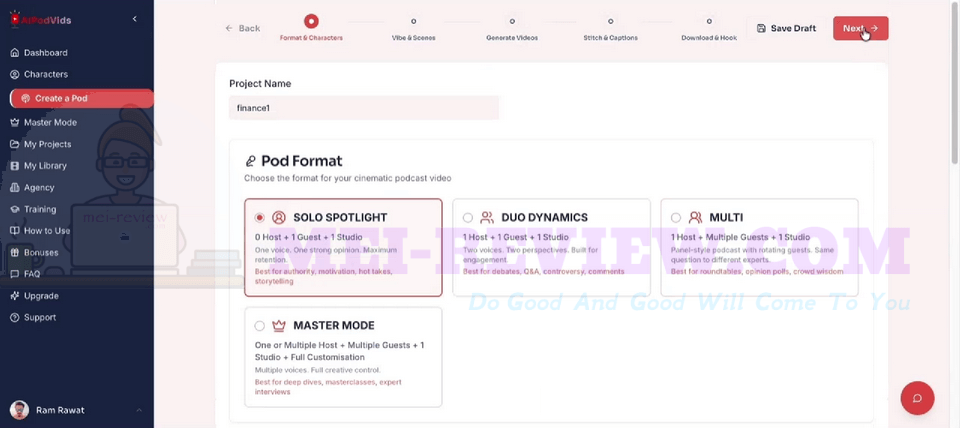Select the Duo Dynamics radio button
This screenshot has width=960, height=428.
468,217
